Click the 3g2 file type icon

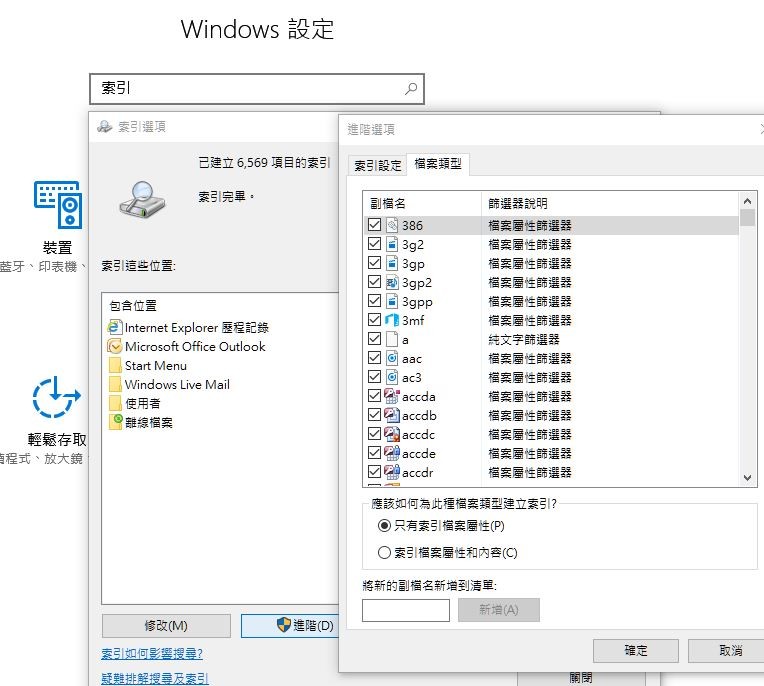(392, 244)
